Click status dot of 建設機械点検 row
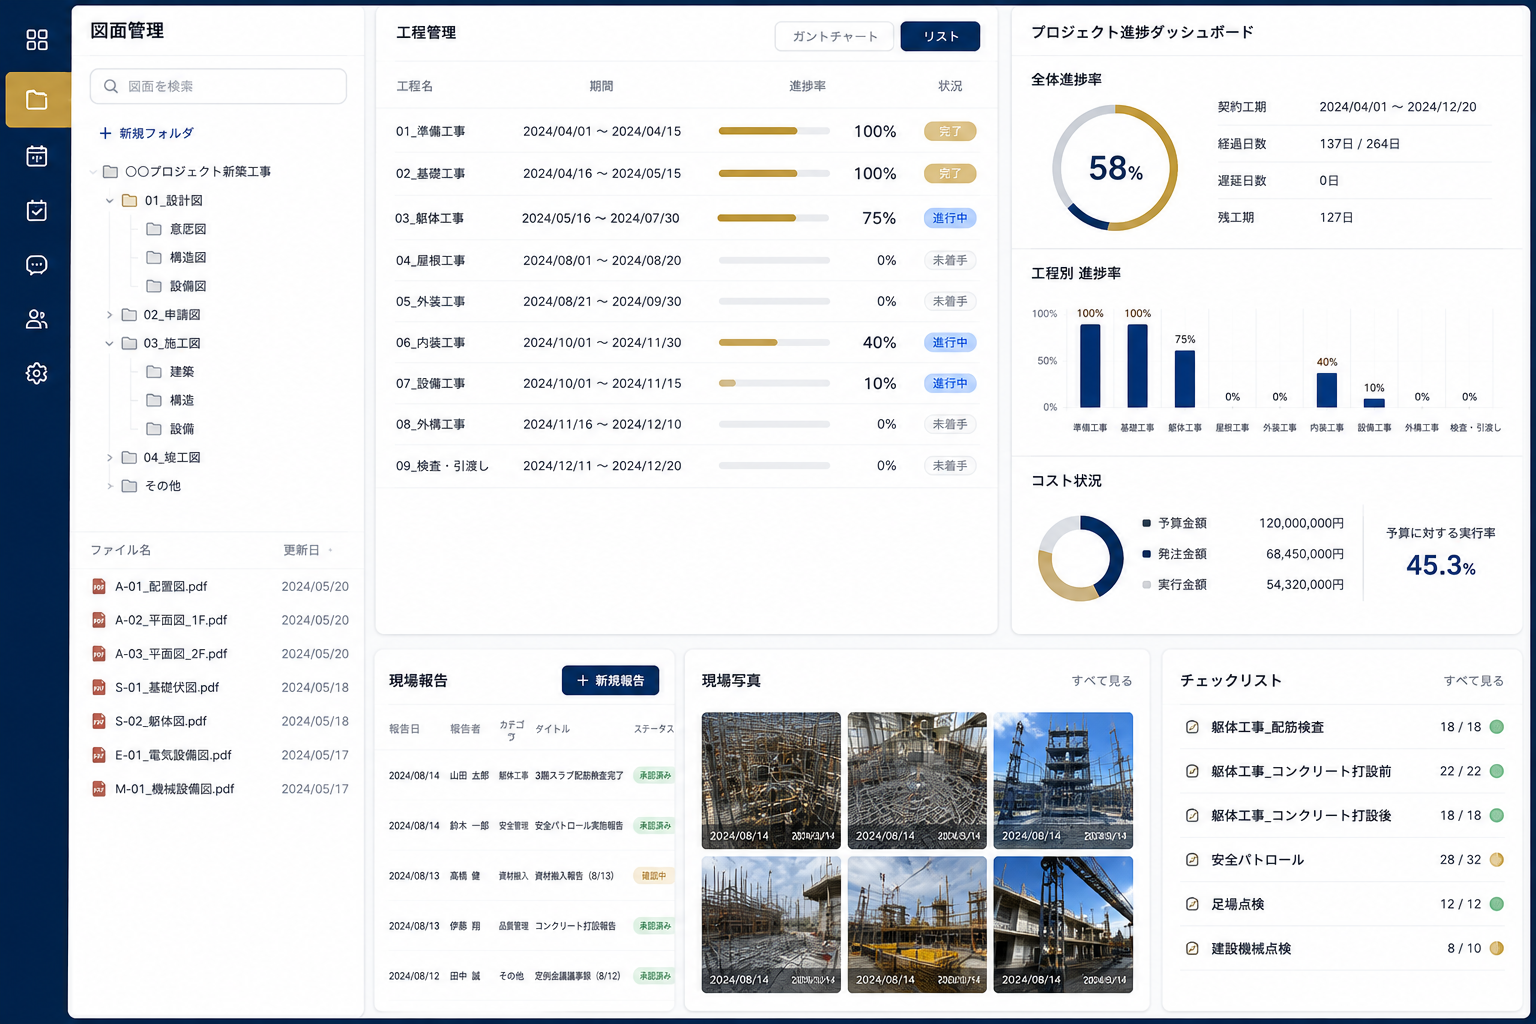The width and height of the screenshot is (1536, 1024). pyautogui.click(x=1497, y=948)
